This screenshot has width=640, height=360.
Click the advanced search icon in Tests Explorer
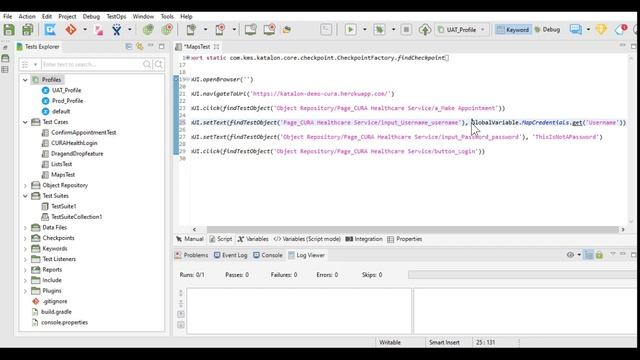pyautogui.click(x=159, y=64)
